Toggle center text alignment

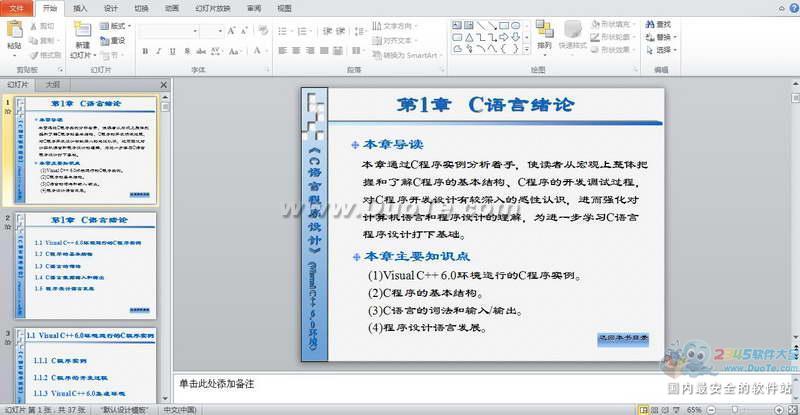click(296, 51)
